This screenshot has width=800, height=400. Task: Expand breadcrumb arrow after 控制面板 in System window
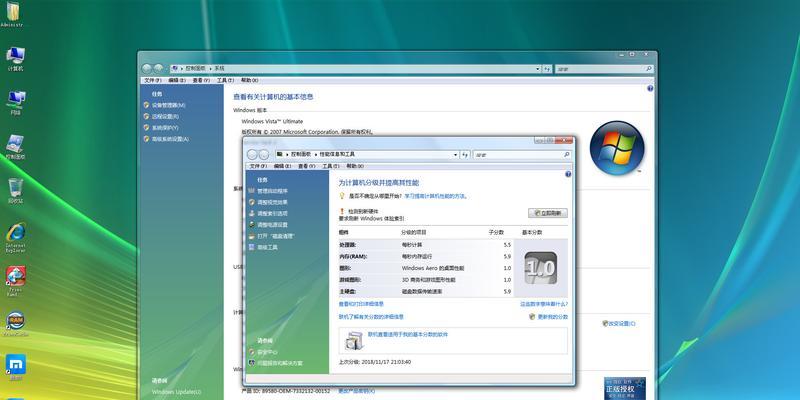pyautogui.click(x=210, y=68)
